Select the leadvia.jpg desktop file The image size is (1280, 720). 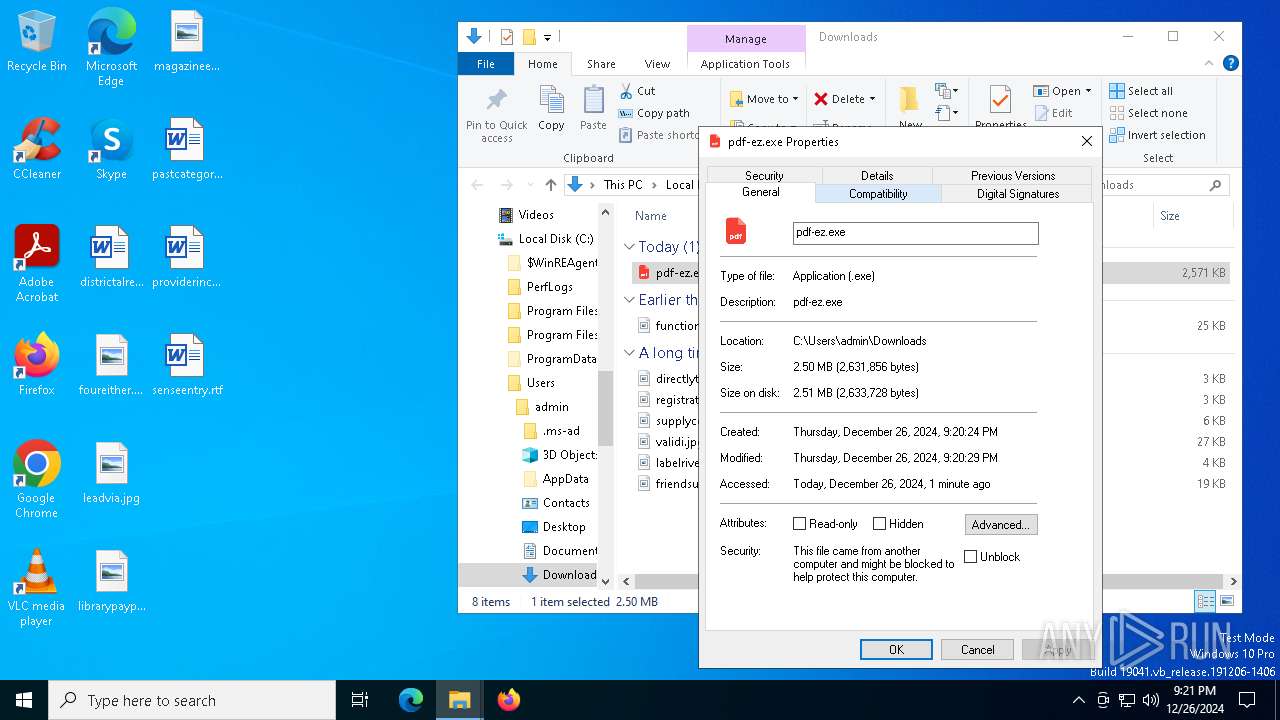click(x=111, y=473)
